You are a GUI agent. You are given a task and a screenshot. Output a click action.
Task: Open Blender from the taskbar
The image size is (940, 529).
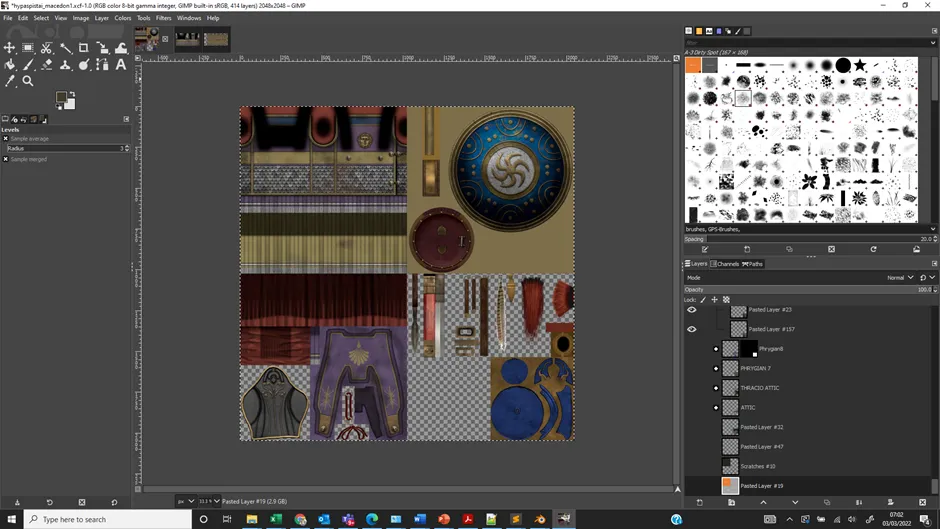click(x=540, y=519)
